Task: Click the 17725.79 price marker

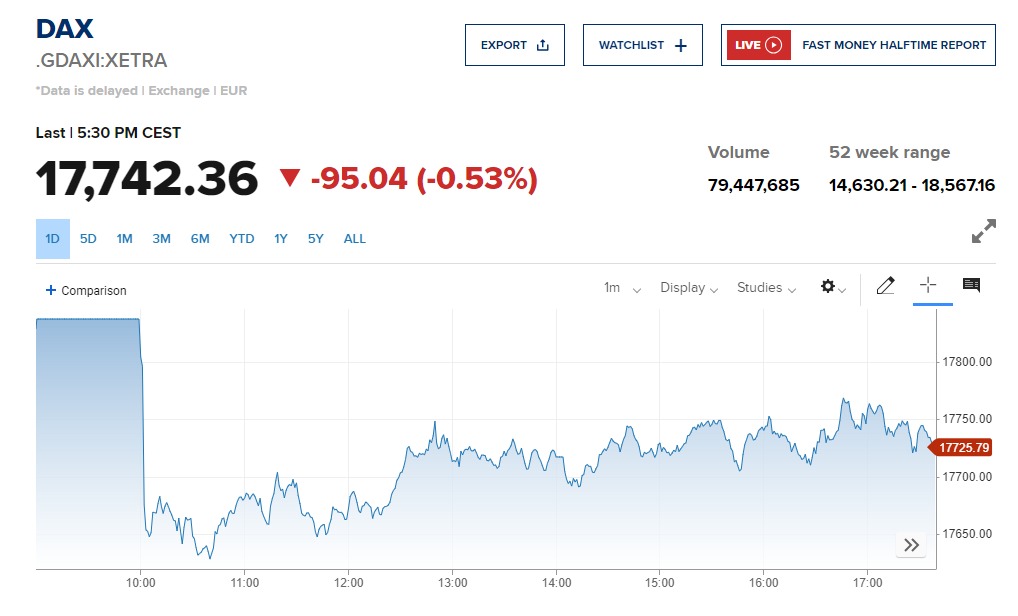Action: (964, 447)
